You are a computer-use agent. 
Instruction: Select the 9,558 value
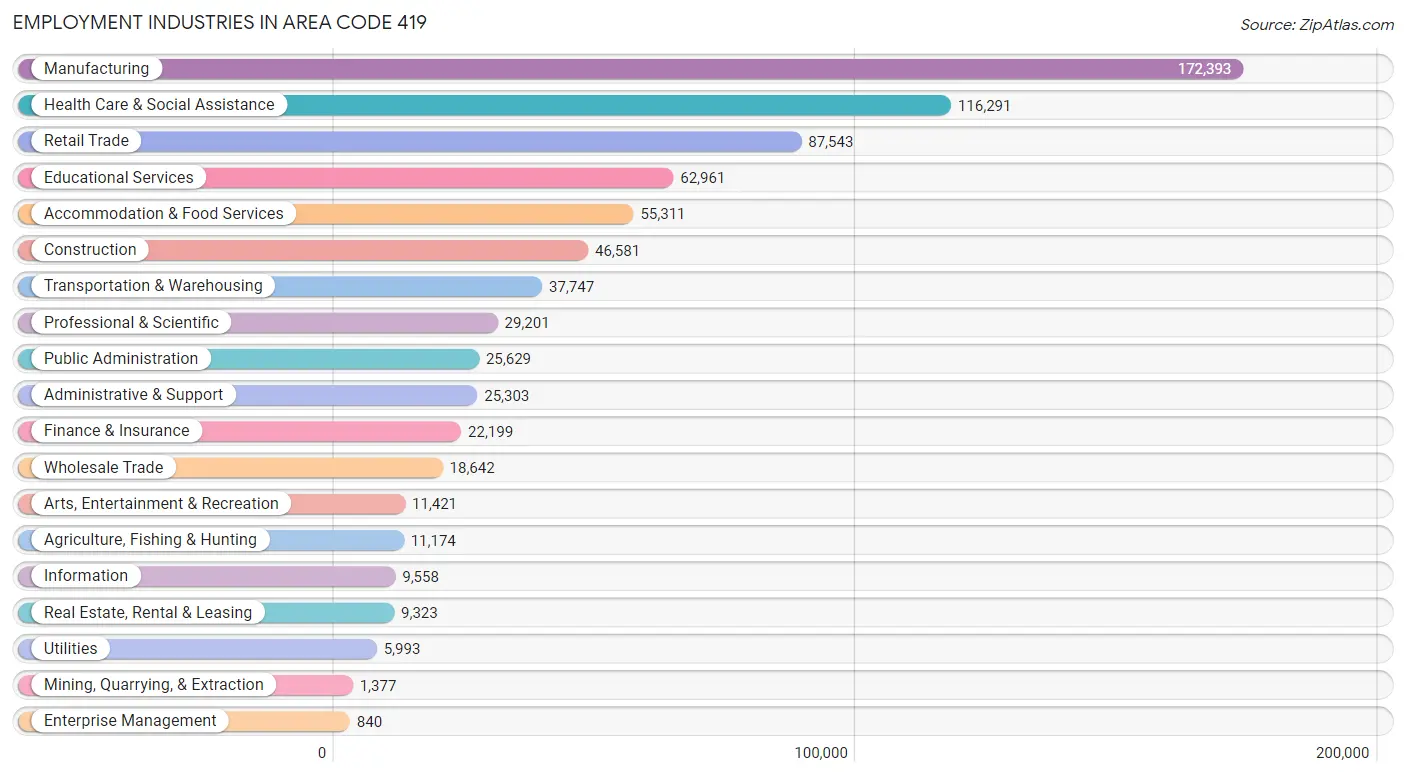click(x=421, y=576)
